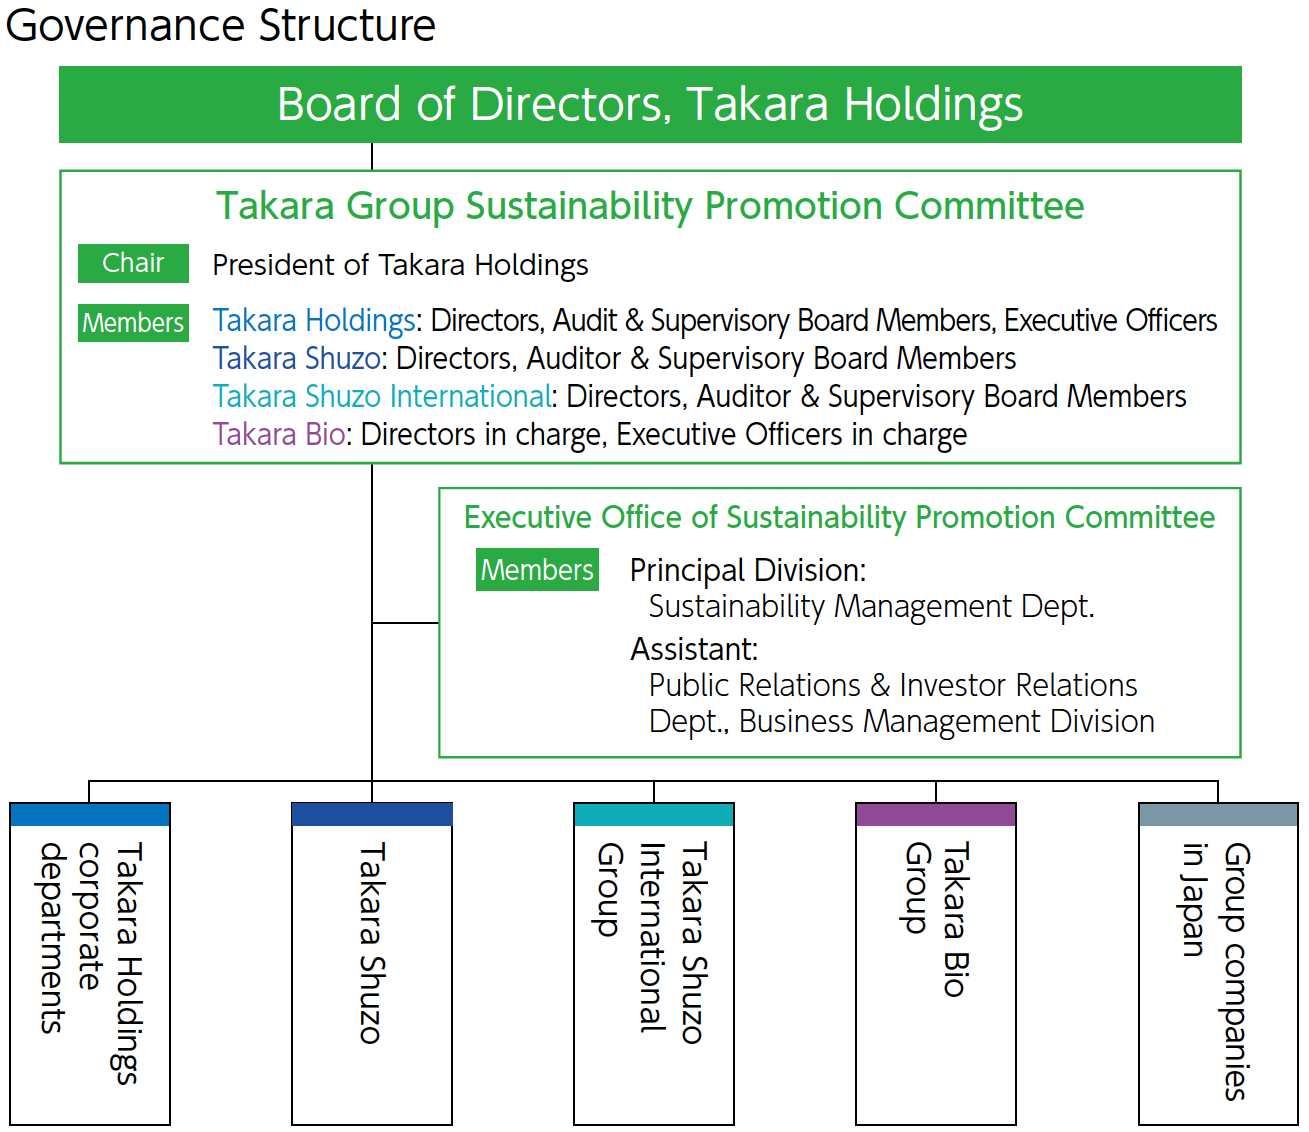The width and height of the screenshot is (1309, 1132).
Task: Click the 'Governance Structure' heading
Action: point(220,25)
